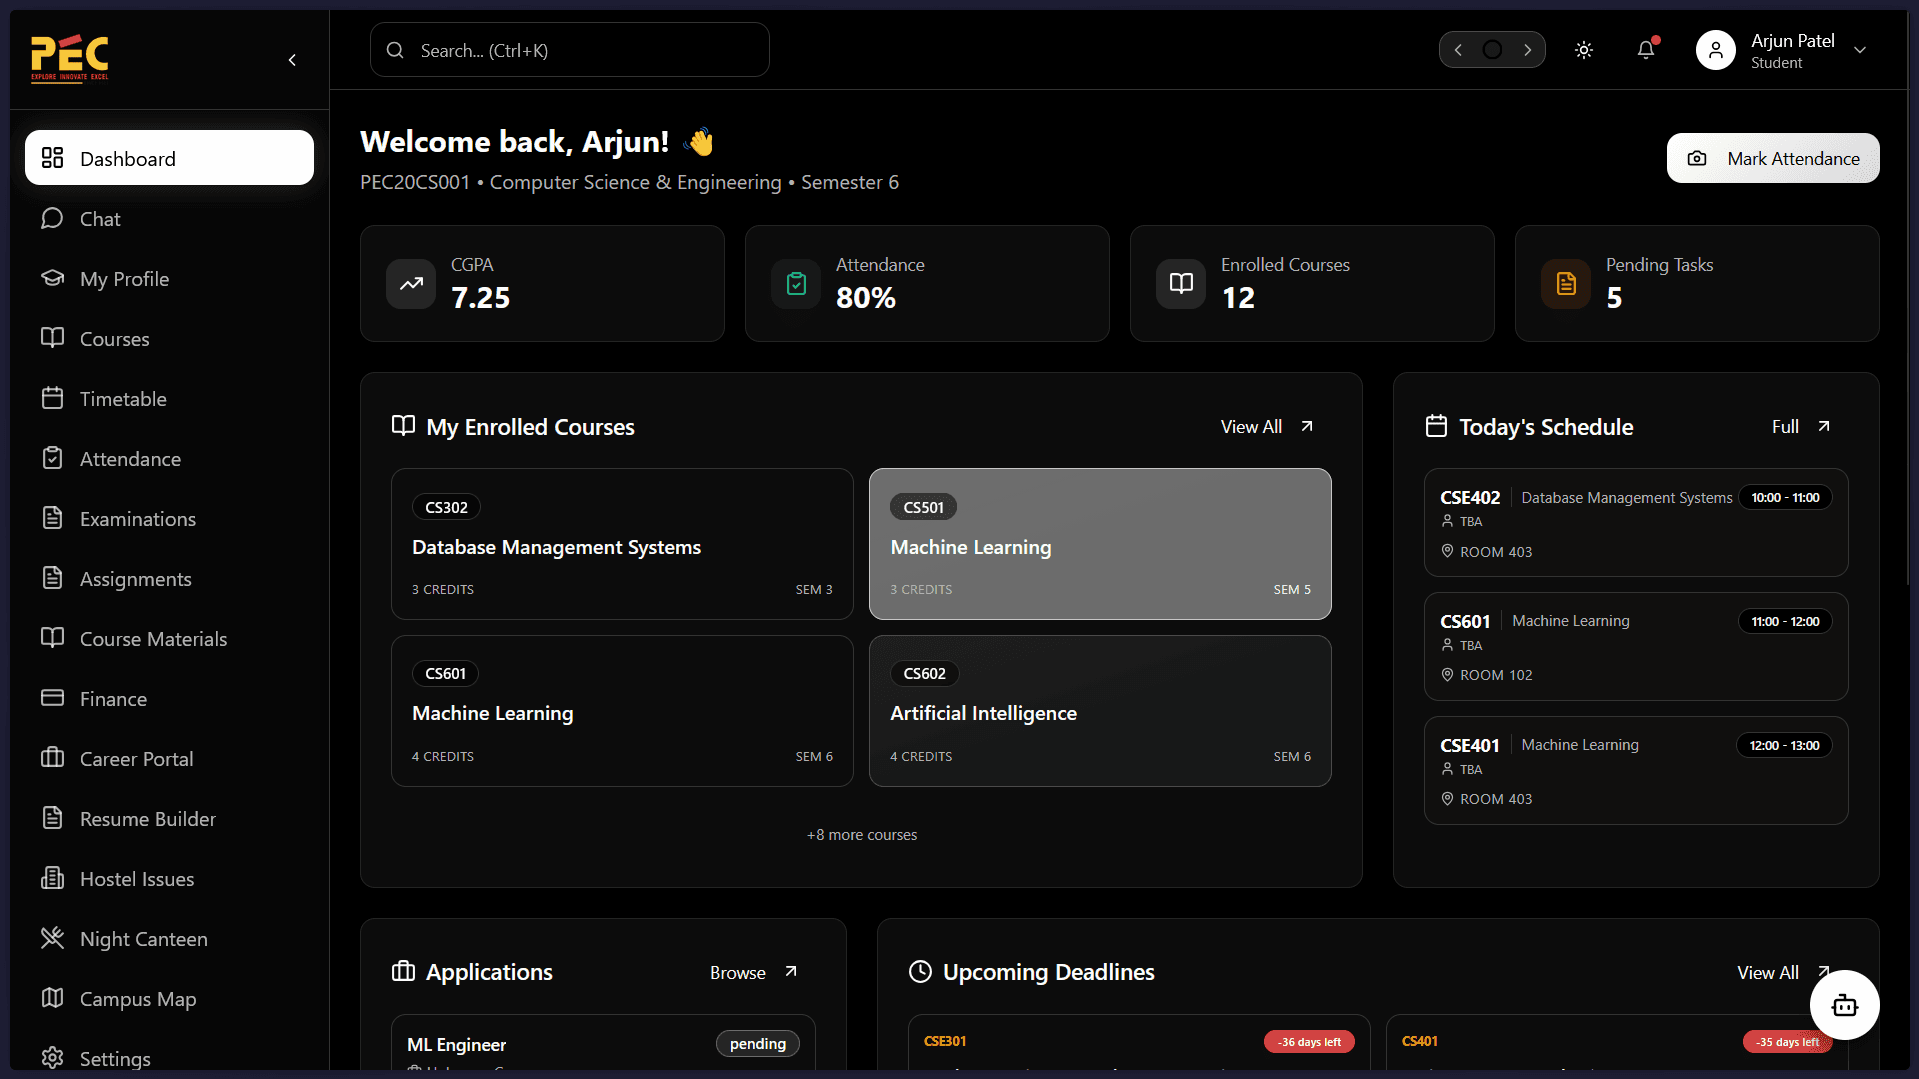Open notifications via the bell icon
Screen dimensions: 1919x1079
(x=1646, y=49)
